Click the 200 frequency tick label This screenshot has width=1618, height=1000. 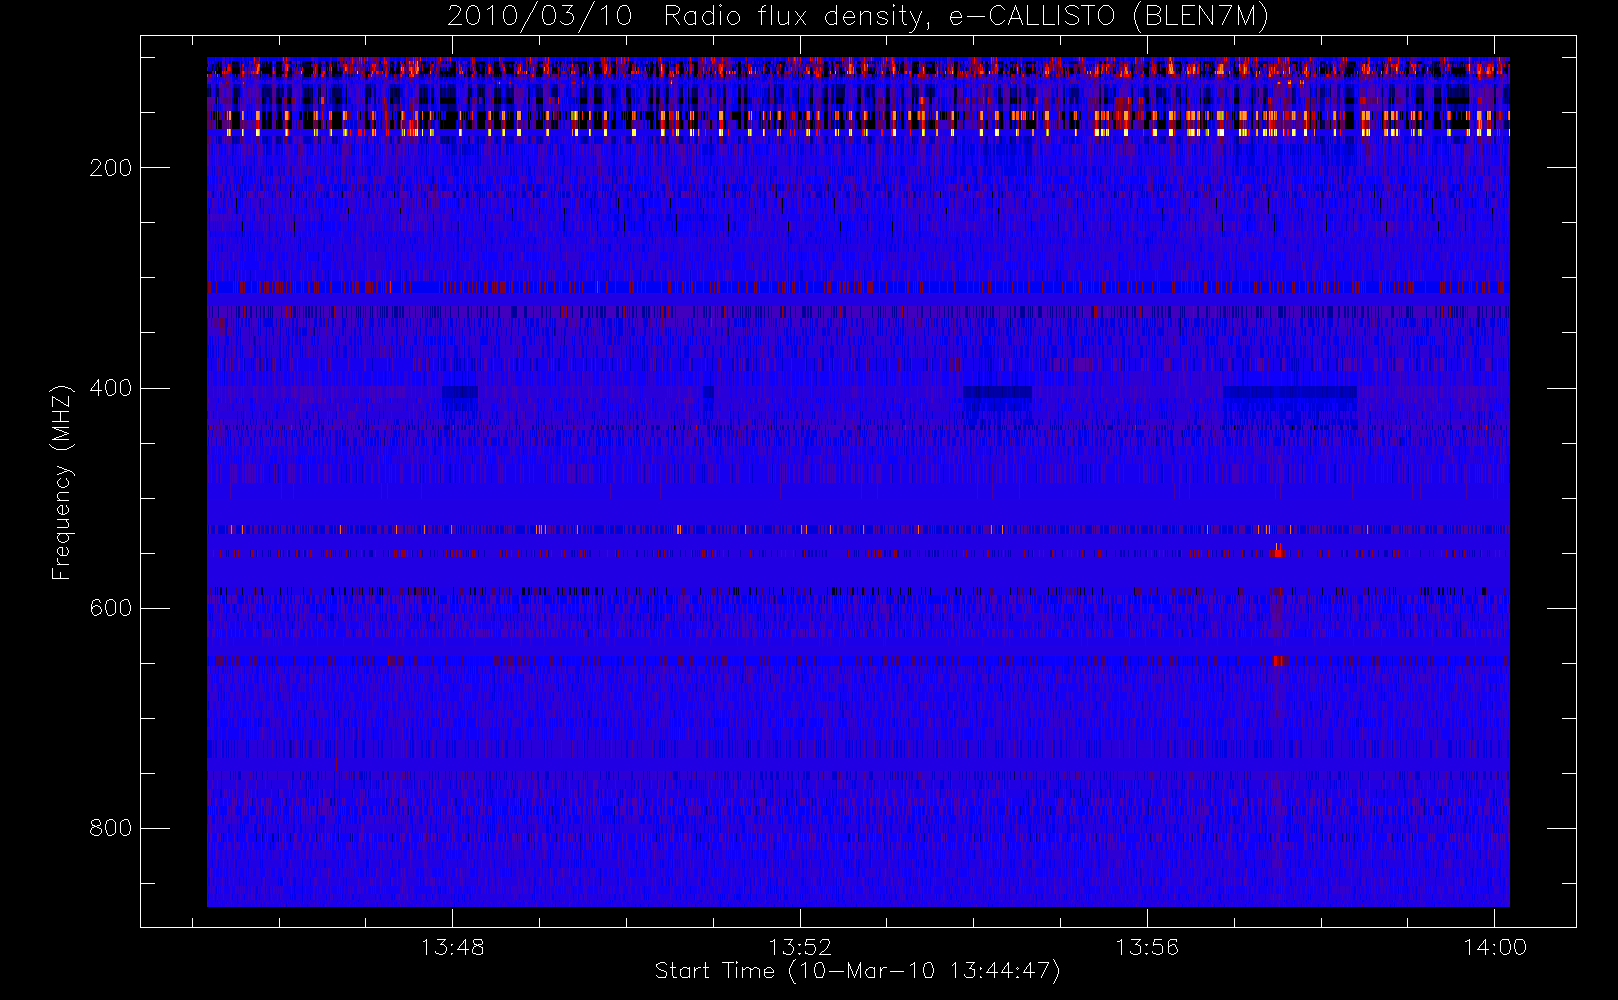pyautogui.click(x=111, y=168)
